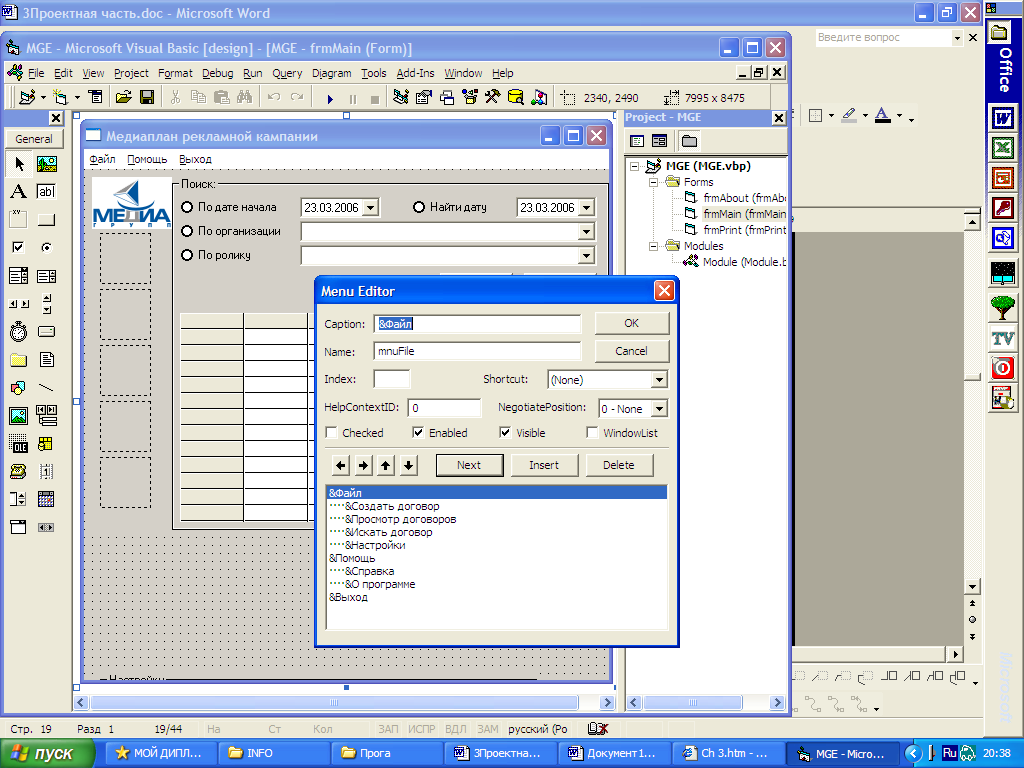Viewport: 1024px width, 768px height.
Task: Indent menu item with right arrow button
Action: tap(364, 465)
